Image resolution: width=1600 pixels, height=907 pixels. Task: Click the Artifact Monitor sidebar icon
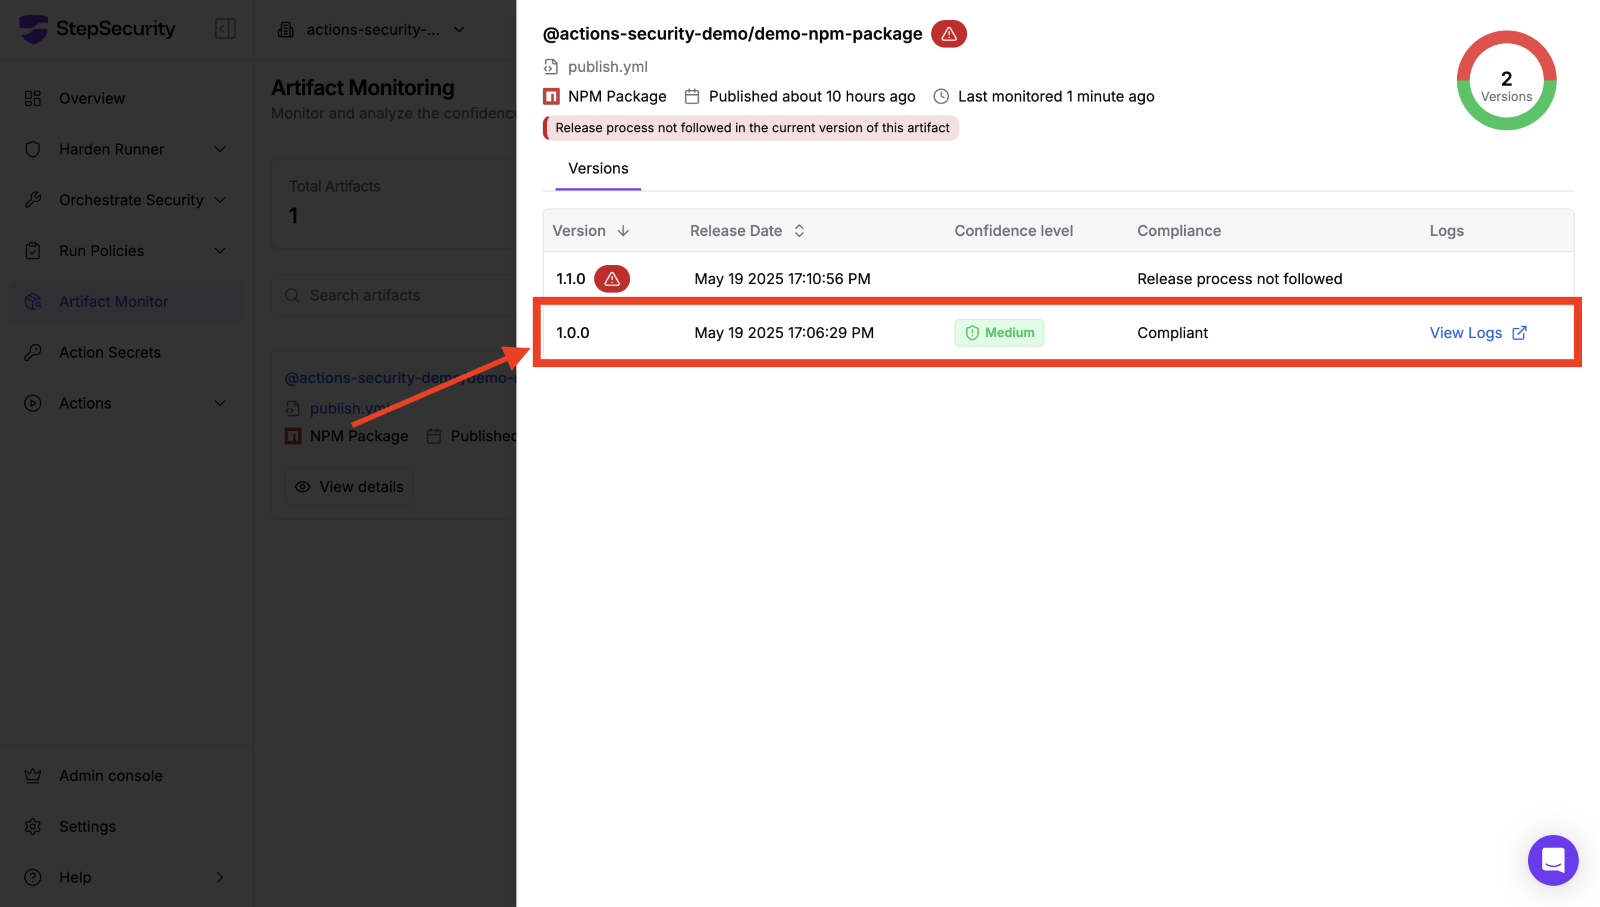click(x=33, y=302)
